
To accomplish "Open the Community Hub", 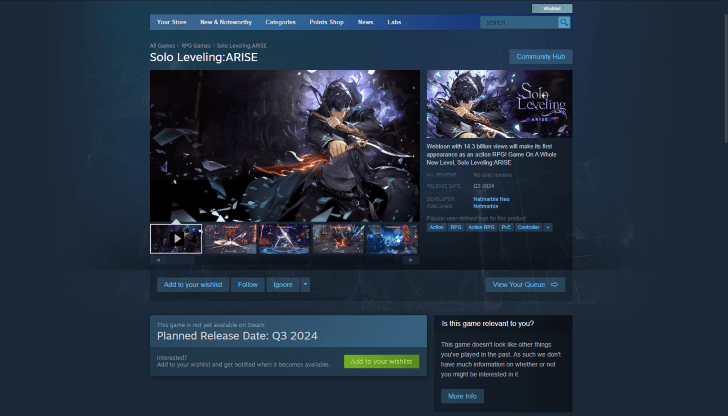I will 541,57.
